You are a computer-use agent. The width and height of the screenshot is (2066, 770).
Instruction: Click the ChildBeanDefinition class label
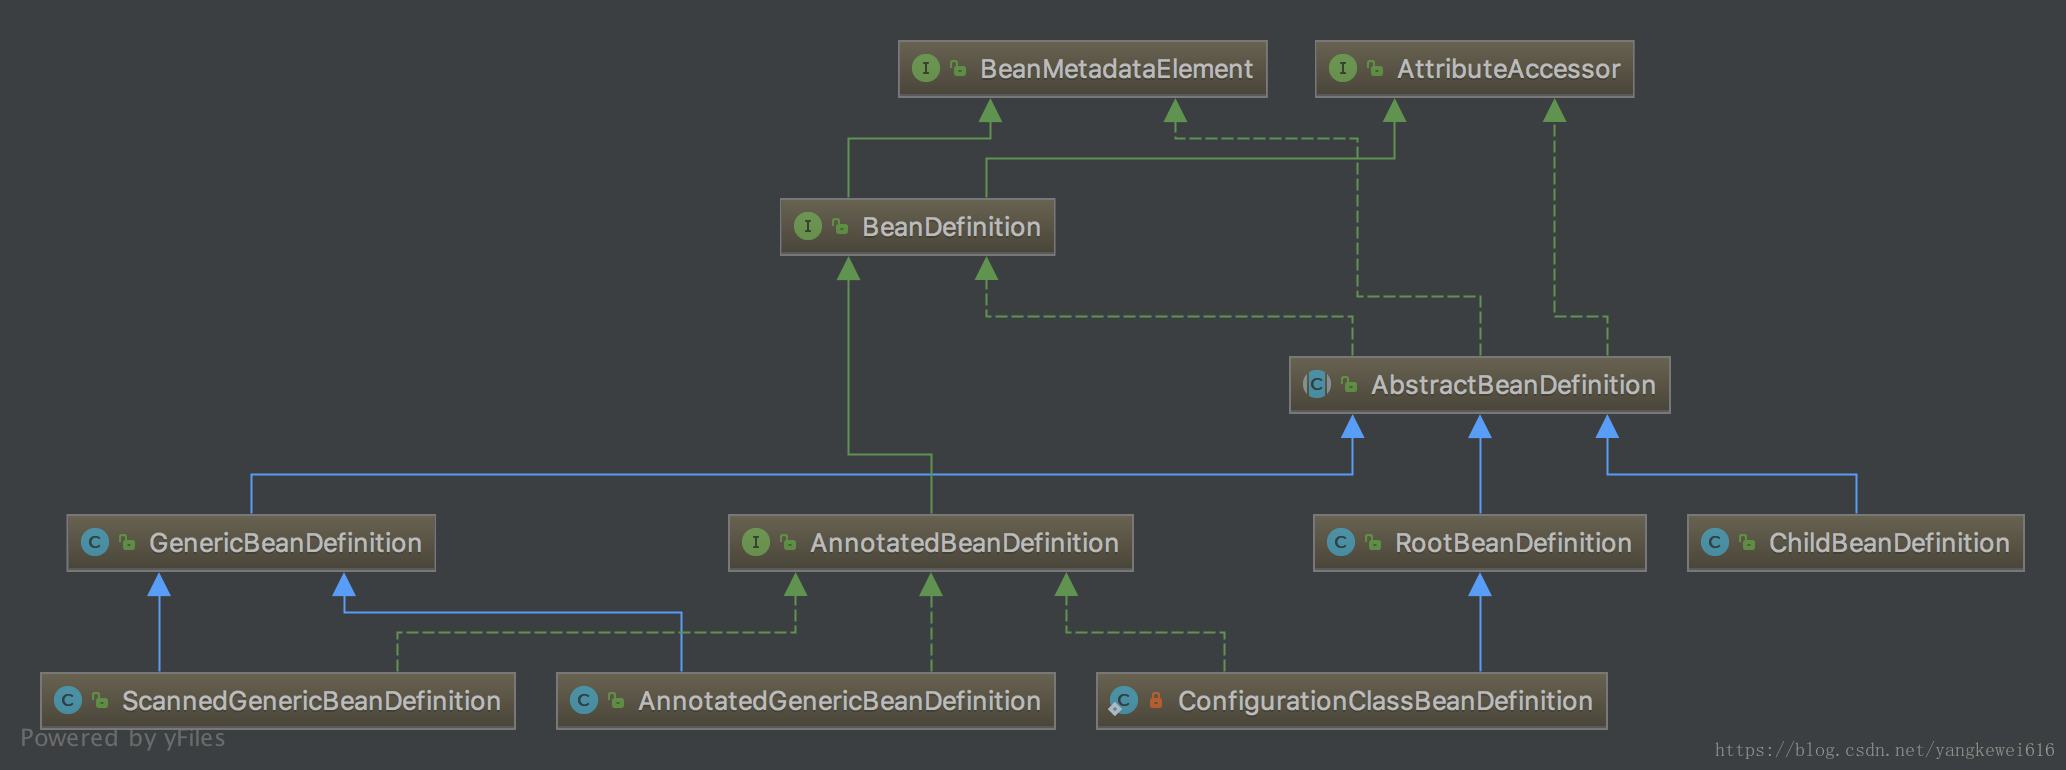1889,543
